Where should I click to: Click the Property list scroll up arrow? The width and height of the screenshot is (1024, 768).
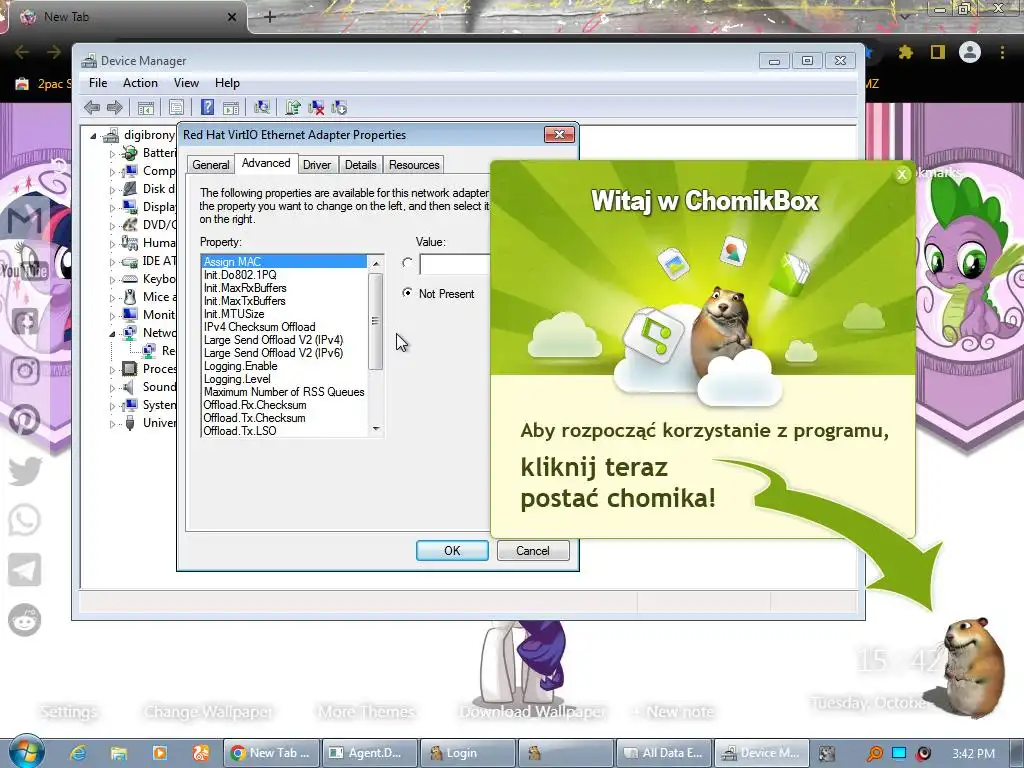point(376,263)
